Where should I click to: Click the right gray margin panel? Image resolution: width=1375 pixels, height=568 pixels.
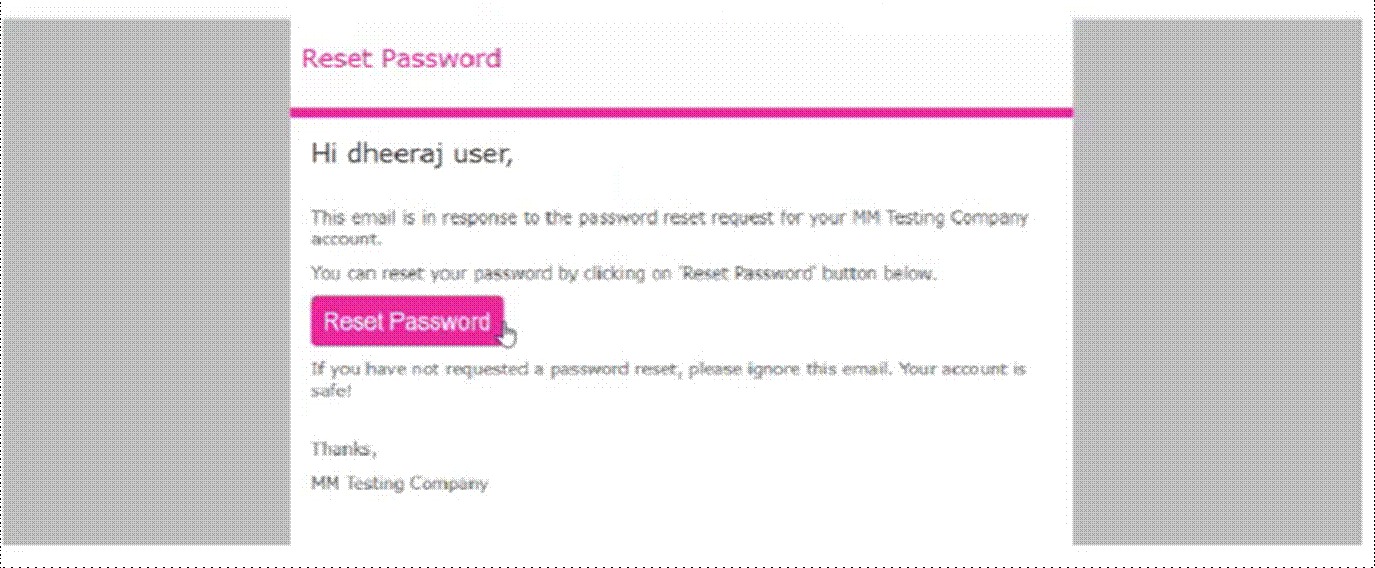[1216, 280]
